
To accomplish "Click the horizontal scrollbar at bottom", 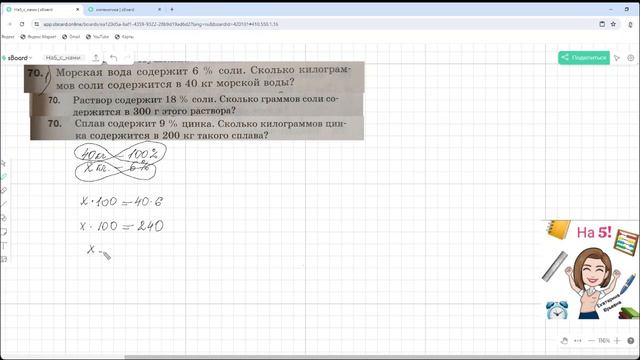I will coord(382,357).
